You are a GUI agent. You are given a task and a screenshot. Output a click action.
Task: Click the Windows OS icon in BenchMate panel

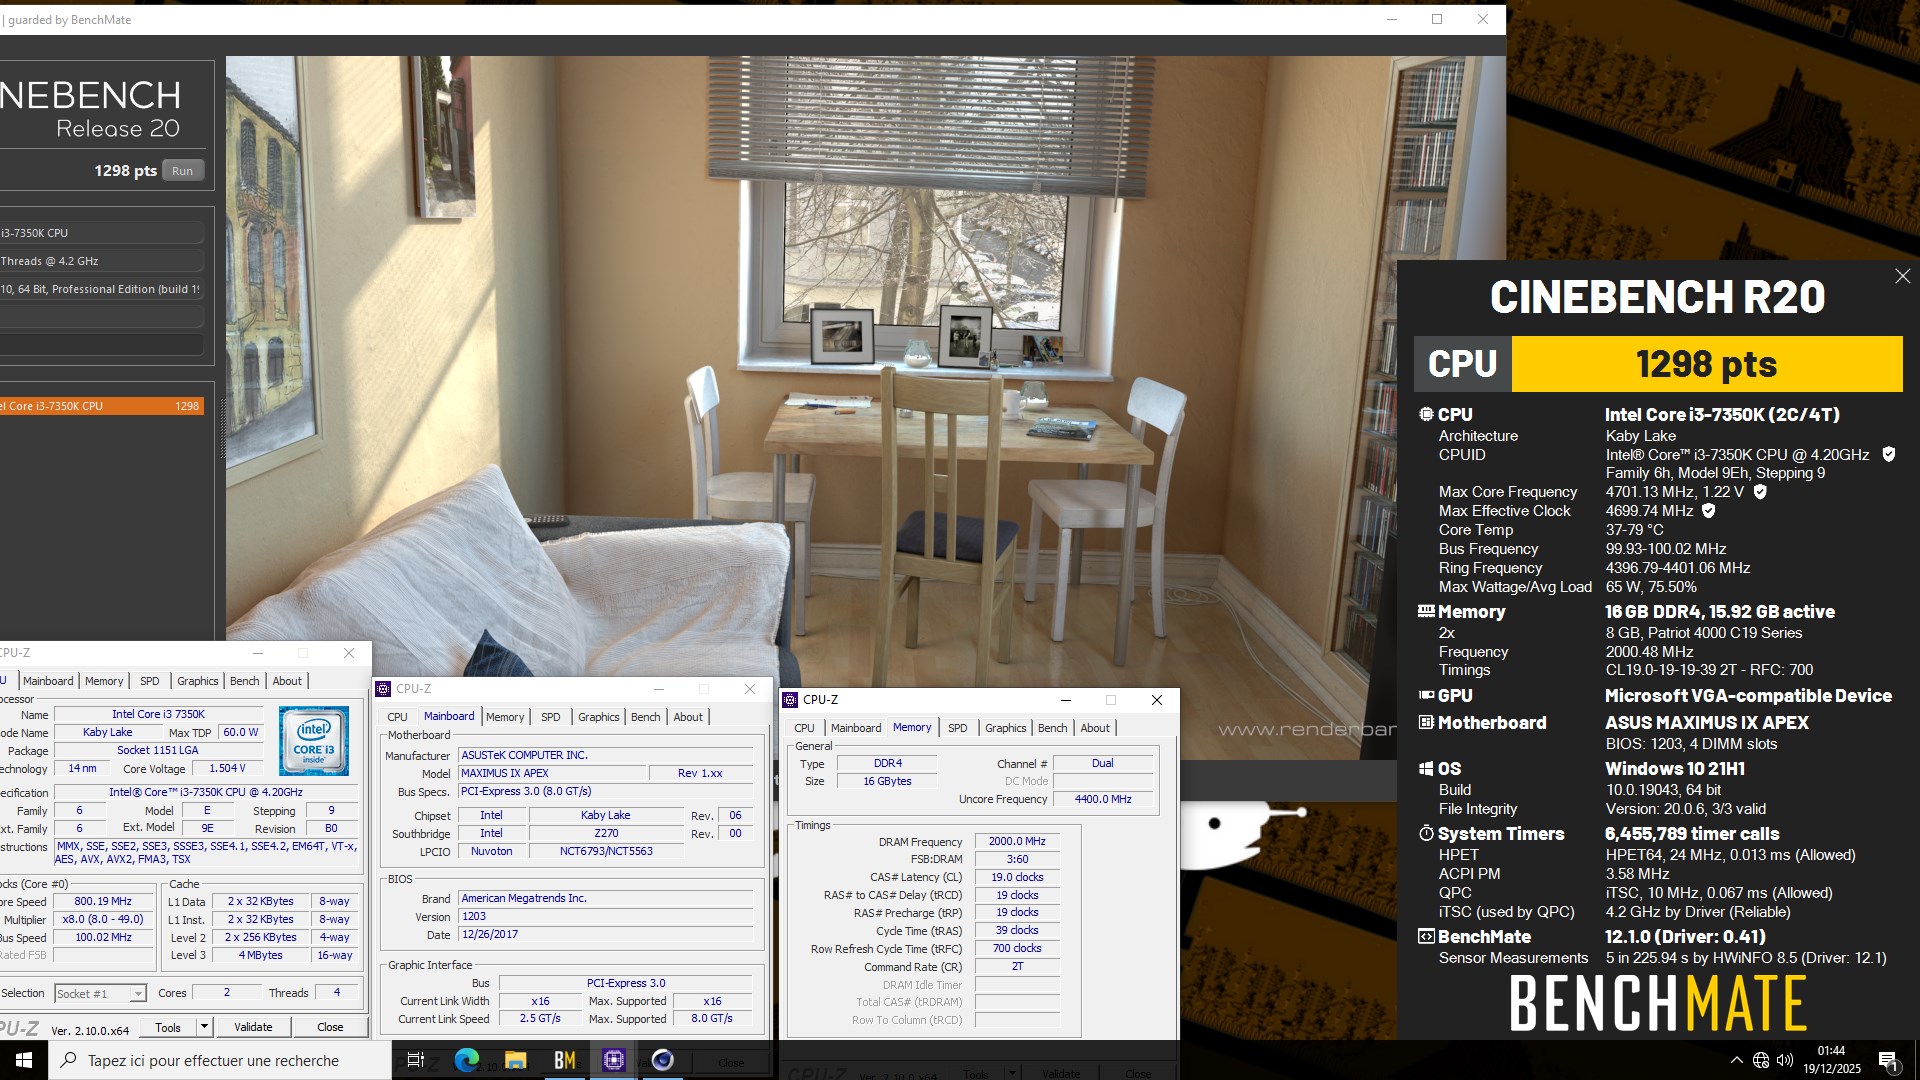point(1426,768)
